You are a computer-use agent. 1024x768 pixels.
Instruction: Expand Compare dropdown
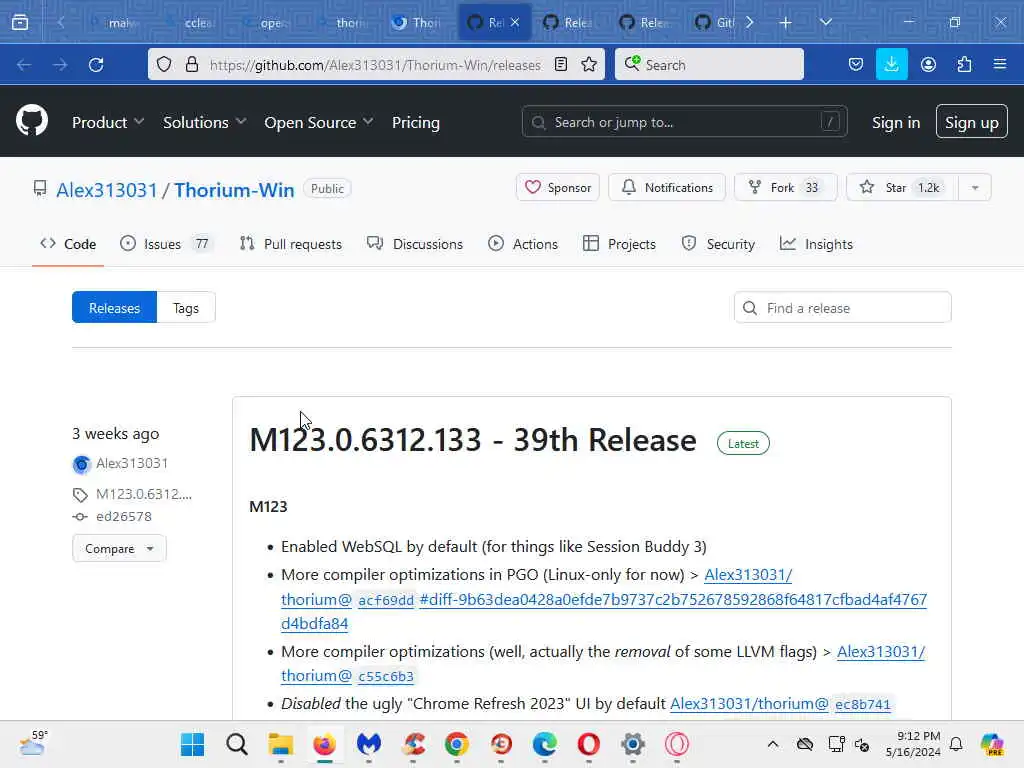tap(120, 549)
